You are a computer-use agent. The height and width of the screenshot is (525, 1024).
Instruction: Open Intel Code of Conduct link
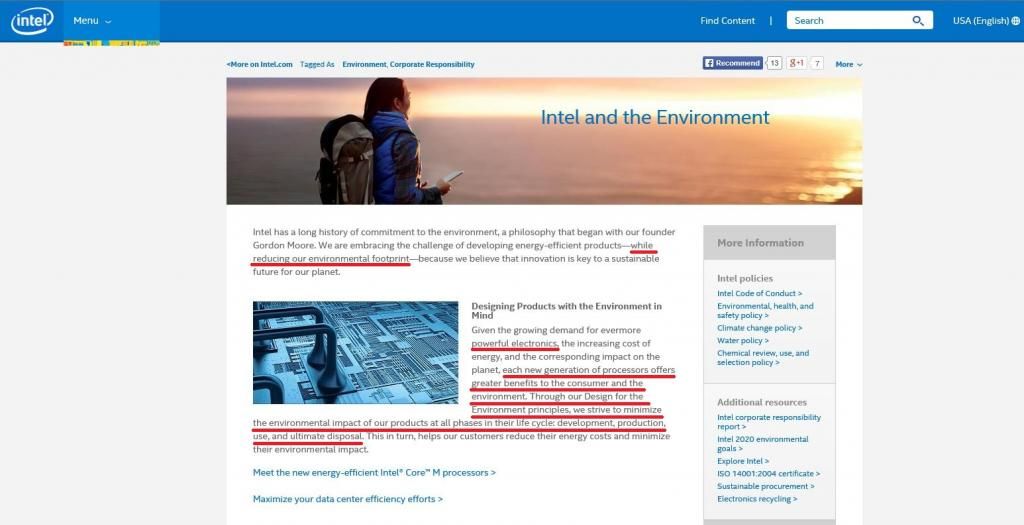760,294
